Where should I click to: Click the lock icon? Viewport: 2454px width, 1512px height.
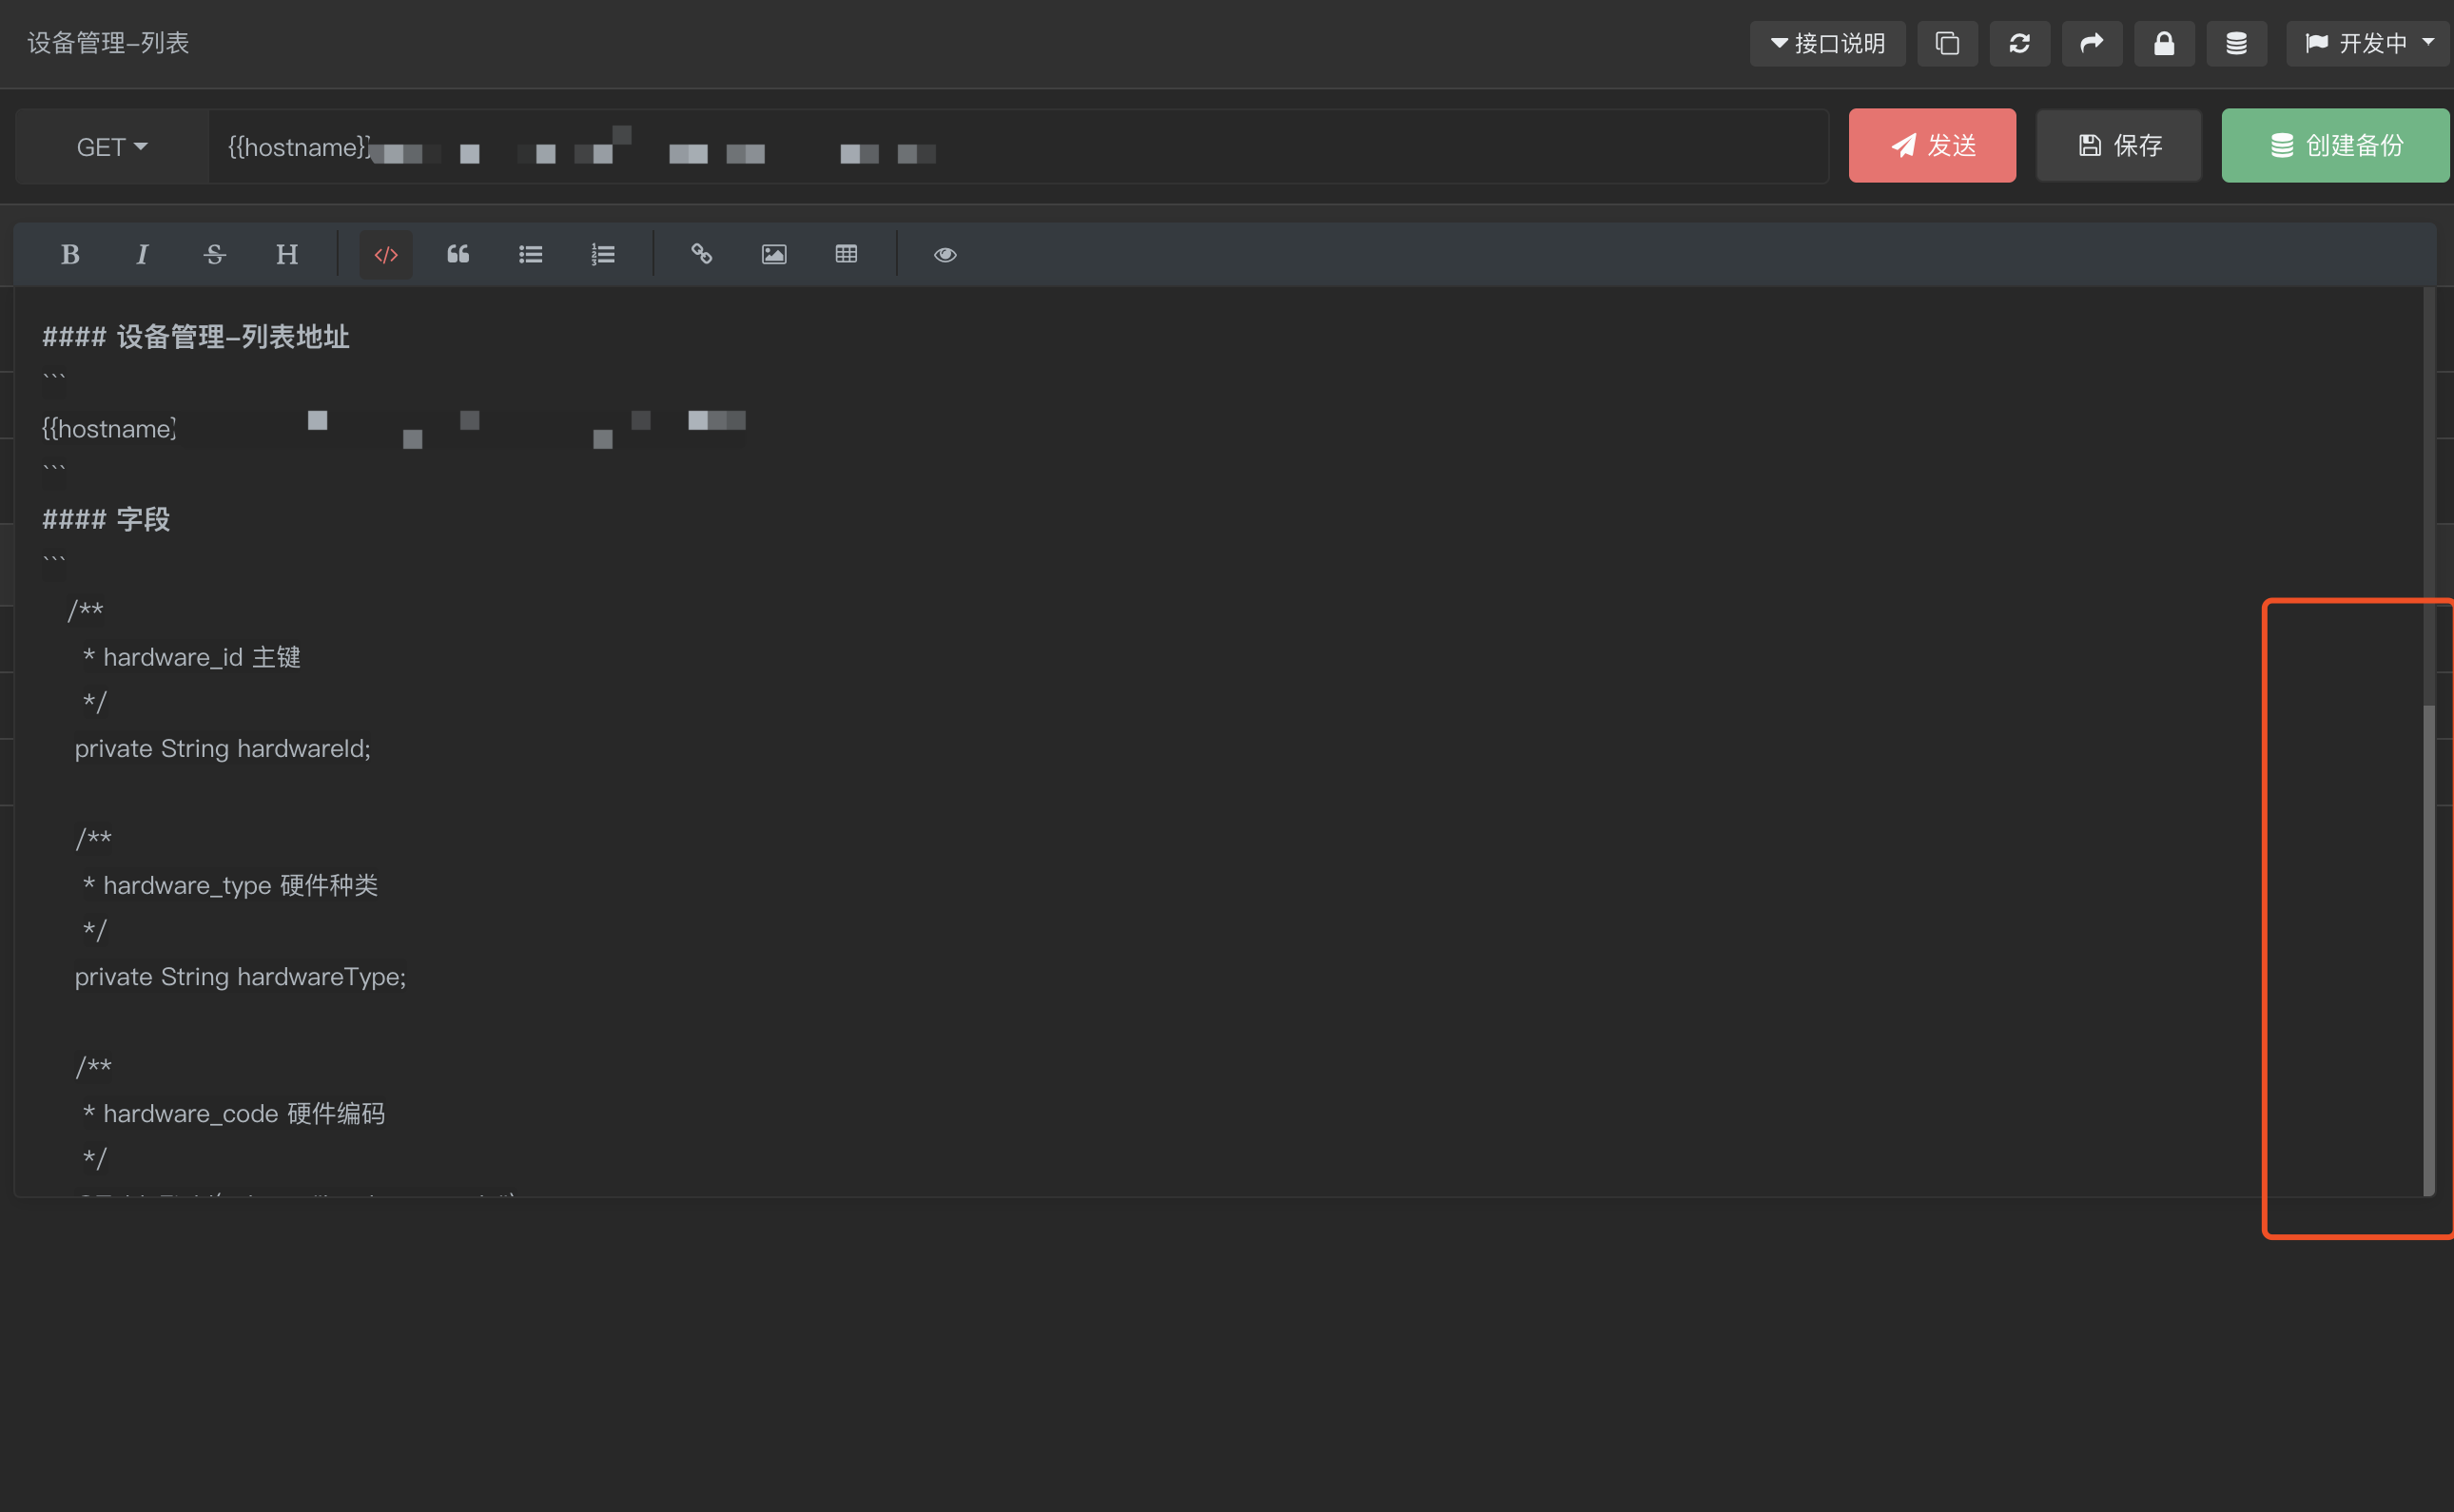click(x=2164, y=43)
